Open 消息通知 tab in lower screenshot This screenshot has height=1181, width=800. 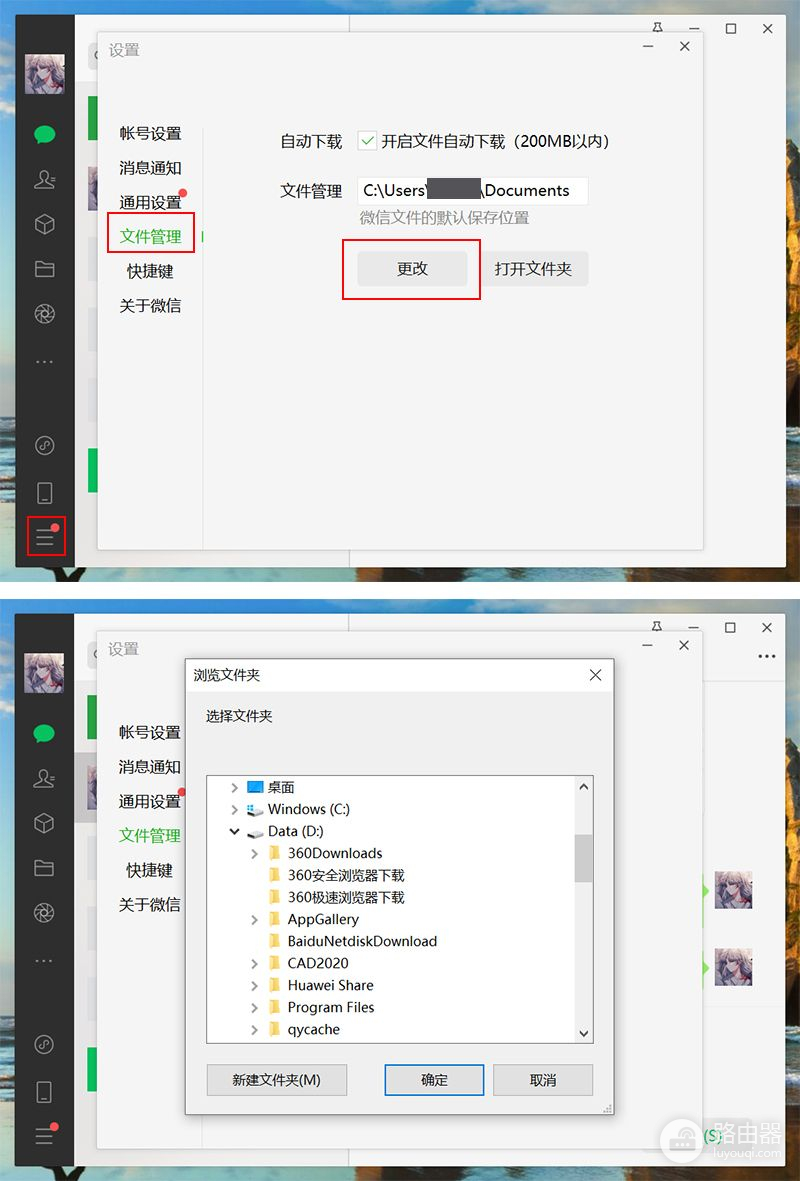click(x=150, y=767)
